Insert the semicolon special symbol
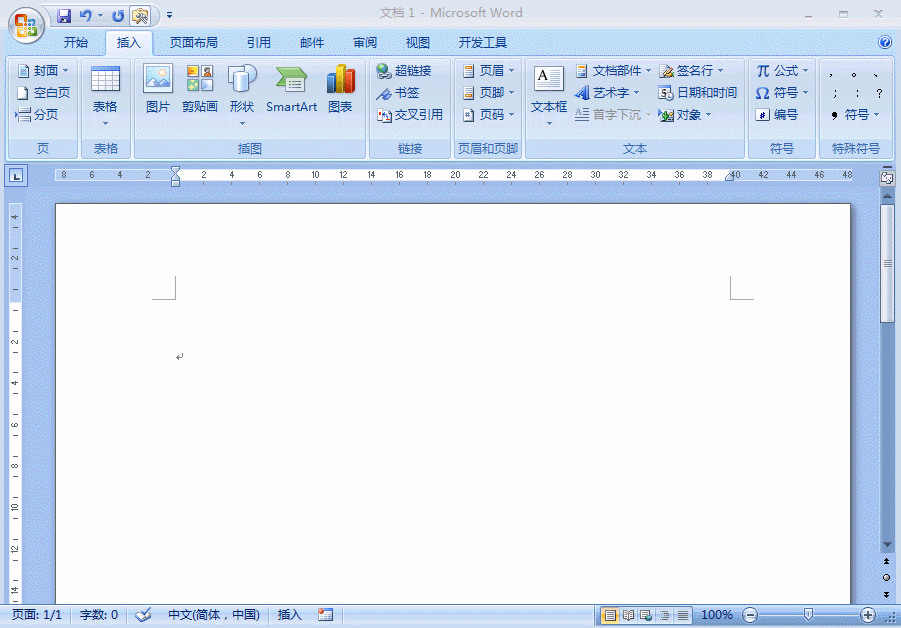The width and height of the screenshot is (901, 628). point(835,93)
